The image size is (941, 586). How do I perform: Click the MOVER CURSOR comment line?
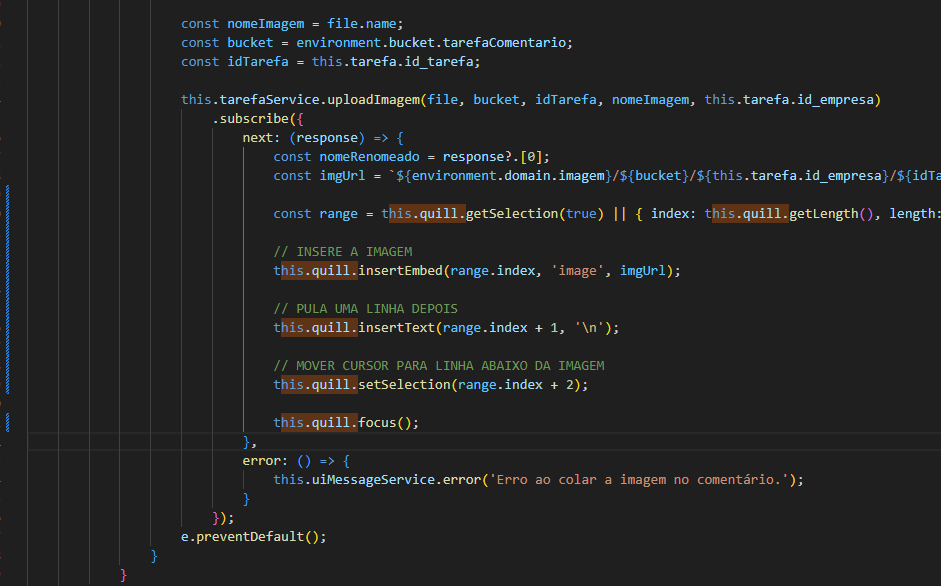click(x=438, y=365)
